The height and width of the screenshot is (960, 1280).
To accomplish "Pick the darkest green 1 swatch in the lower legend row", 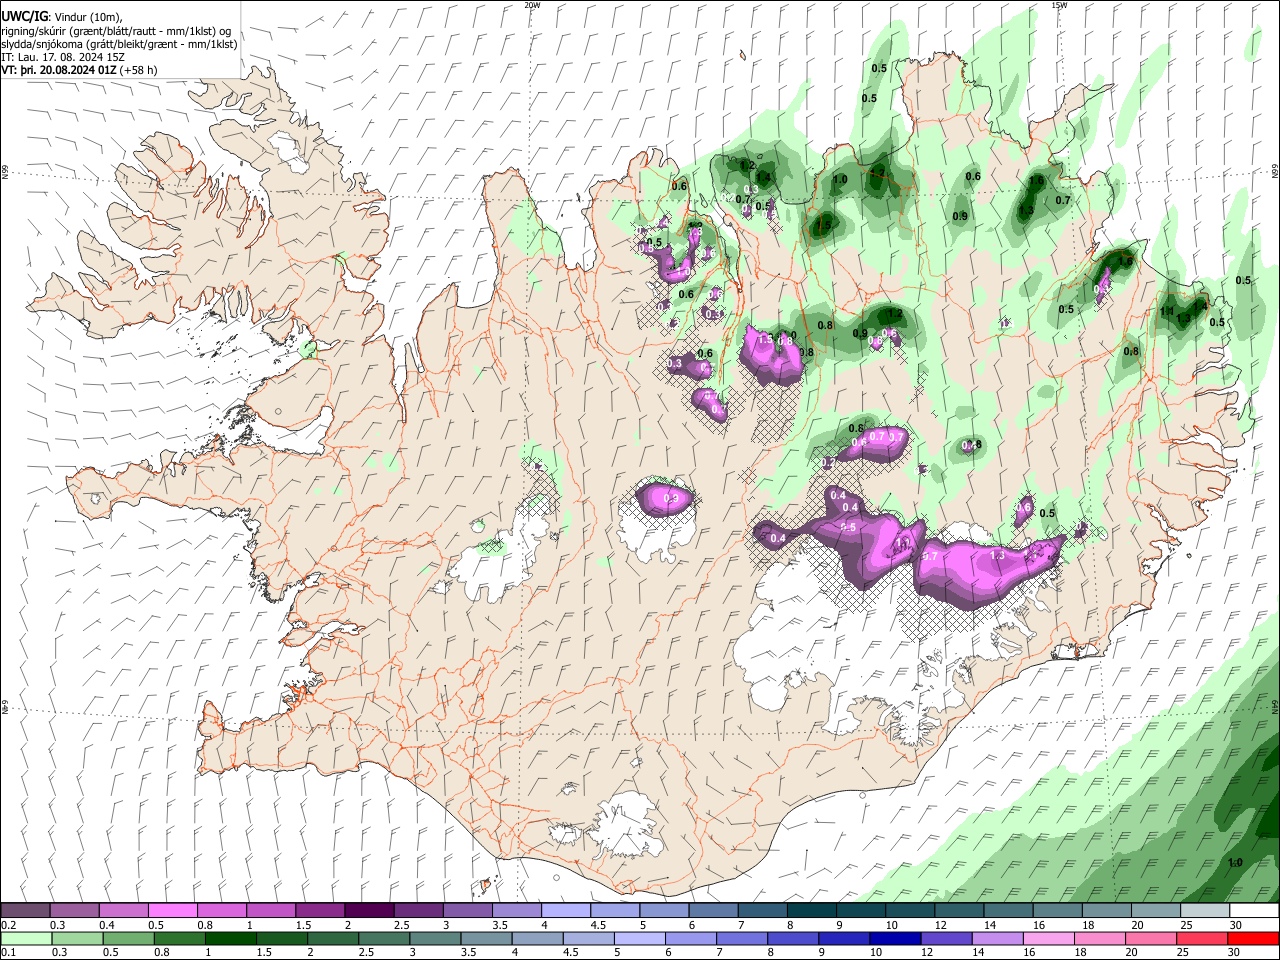I will click(x=230, y=939).
